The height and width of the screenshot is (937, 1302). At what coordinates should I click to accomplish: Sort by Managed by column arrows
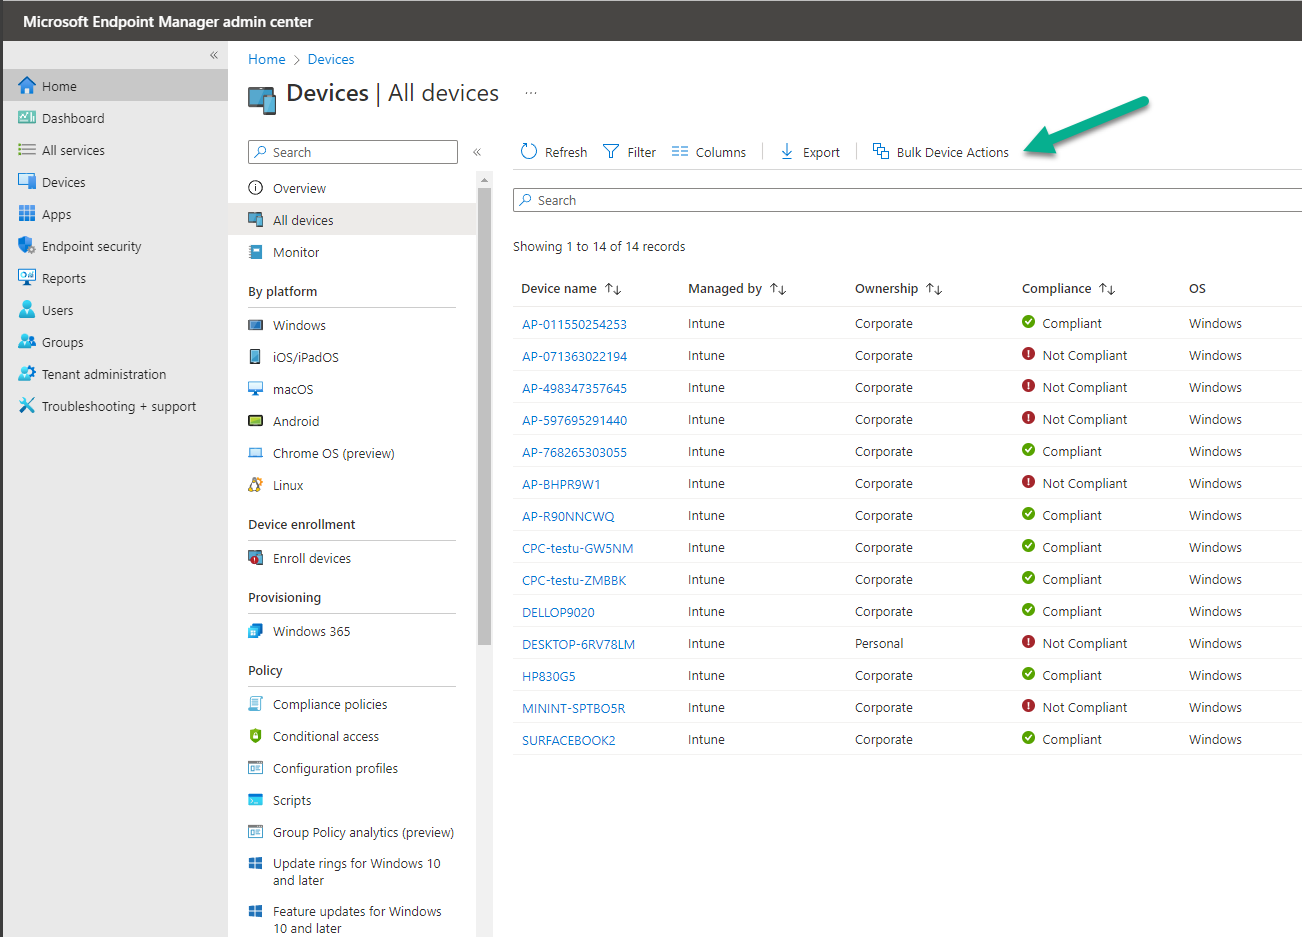[x=778, y=289]
